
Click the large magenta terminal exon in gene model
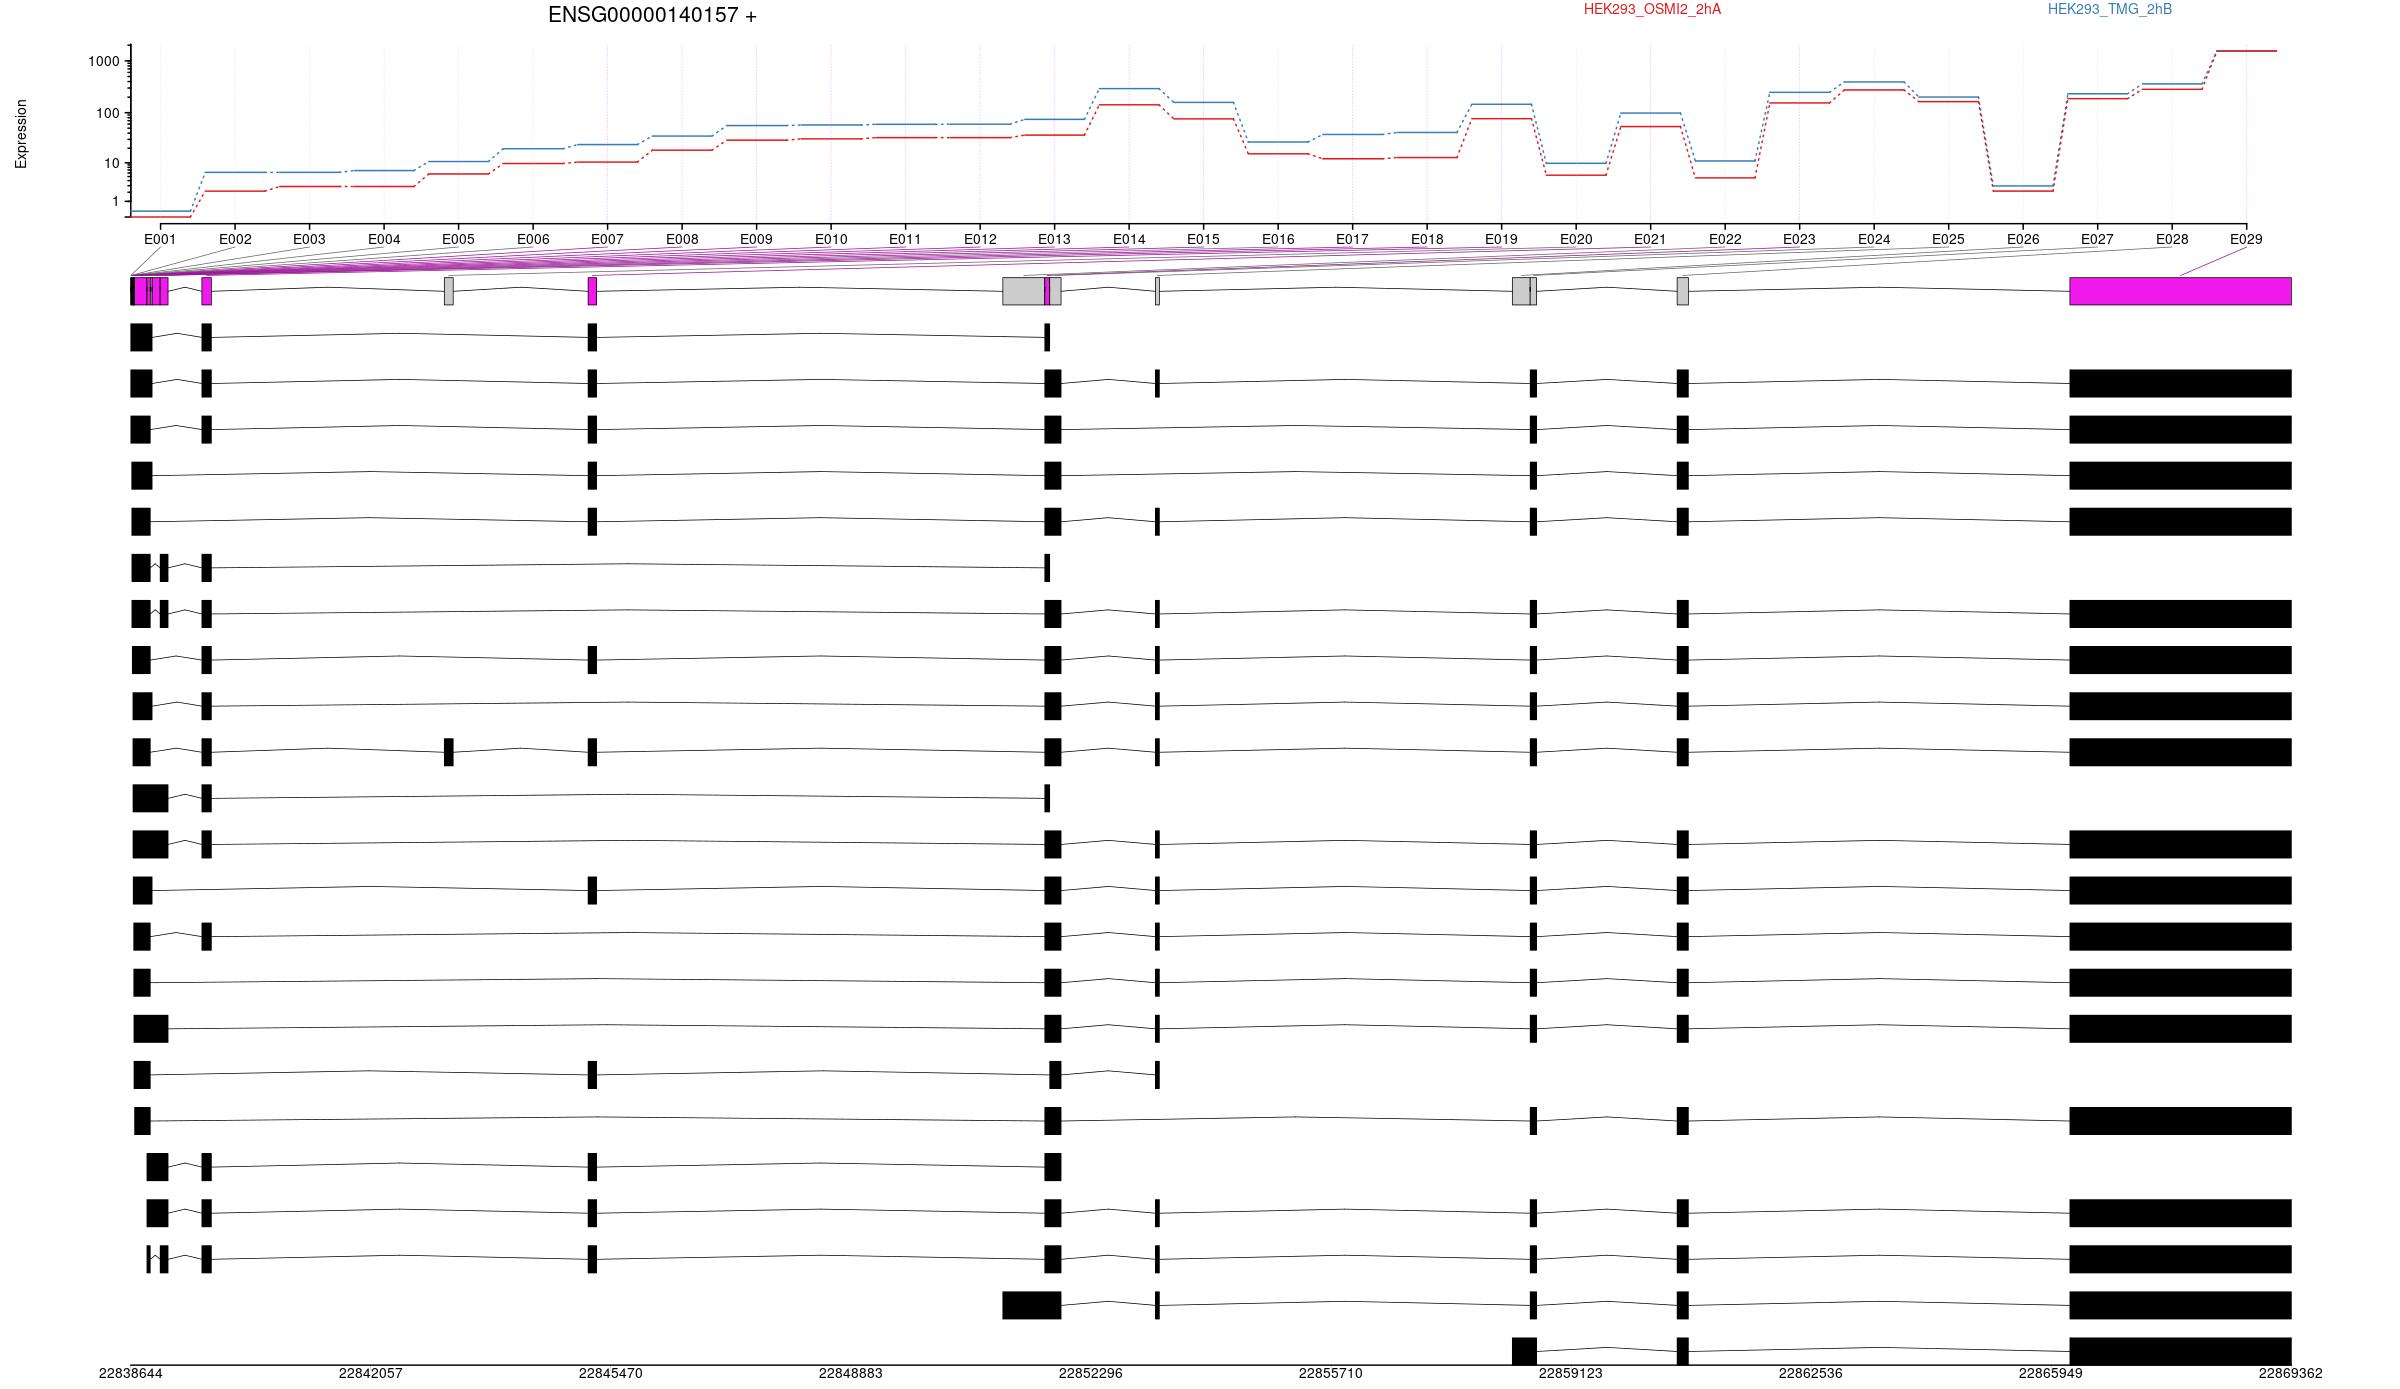click(x=2180, y=291)
